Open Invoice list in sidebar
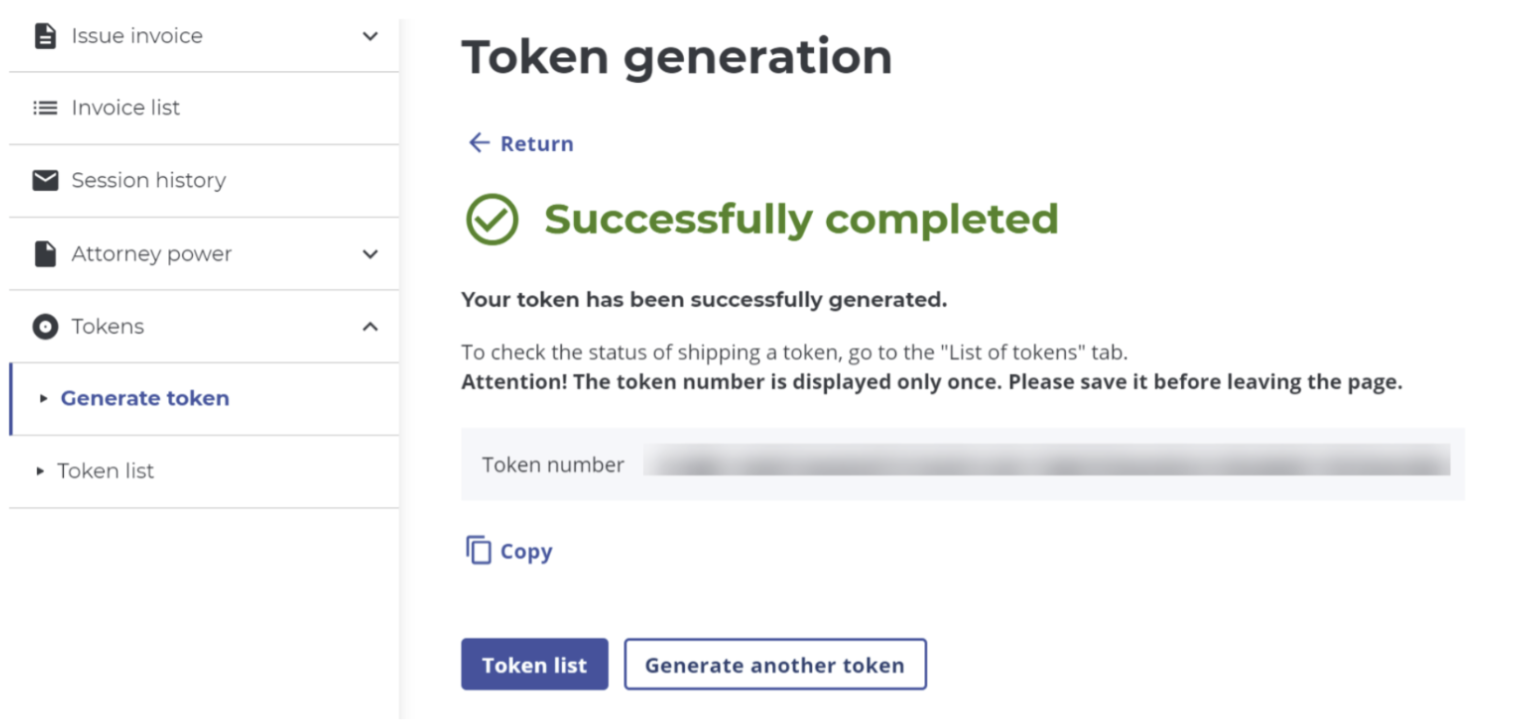 click(125, 108)
